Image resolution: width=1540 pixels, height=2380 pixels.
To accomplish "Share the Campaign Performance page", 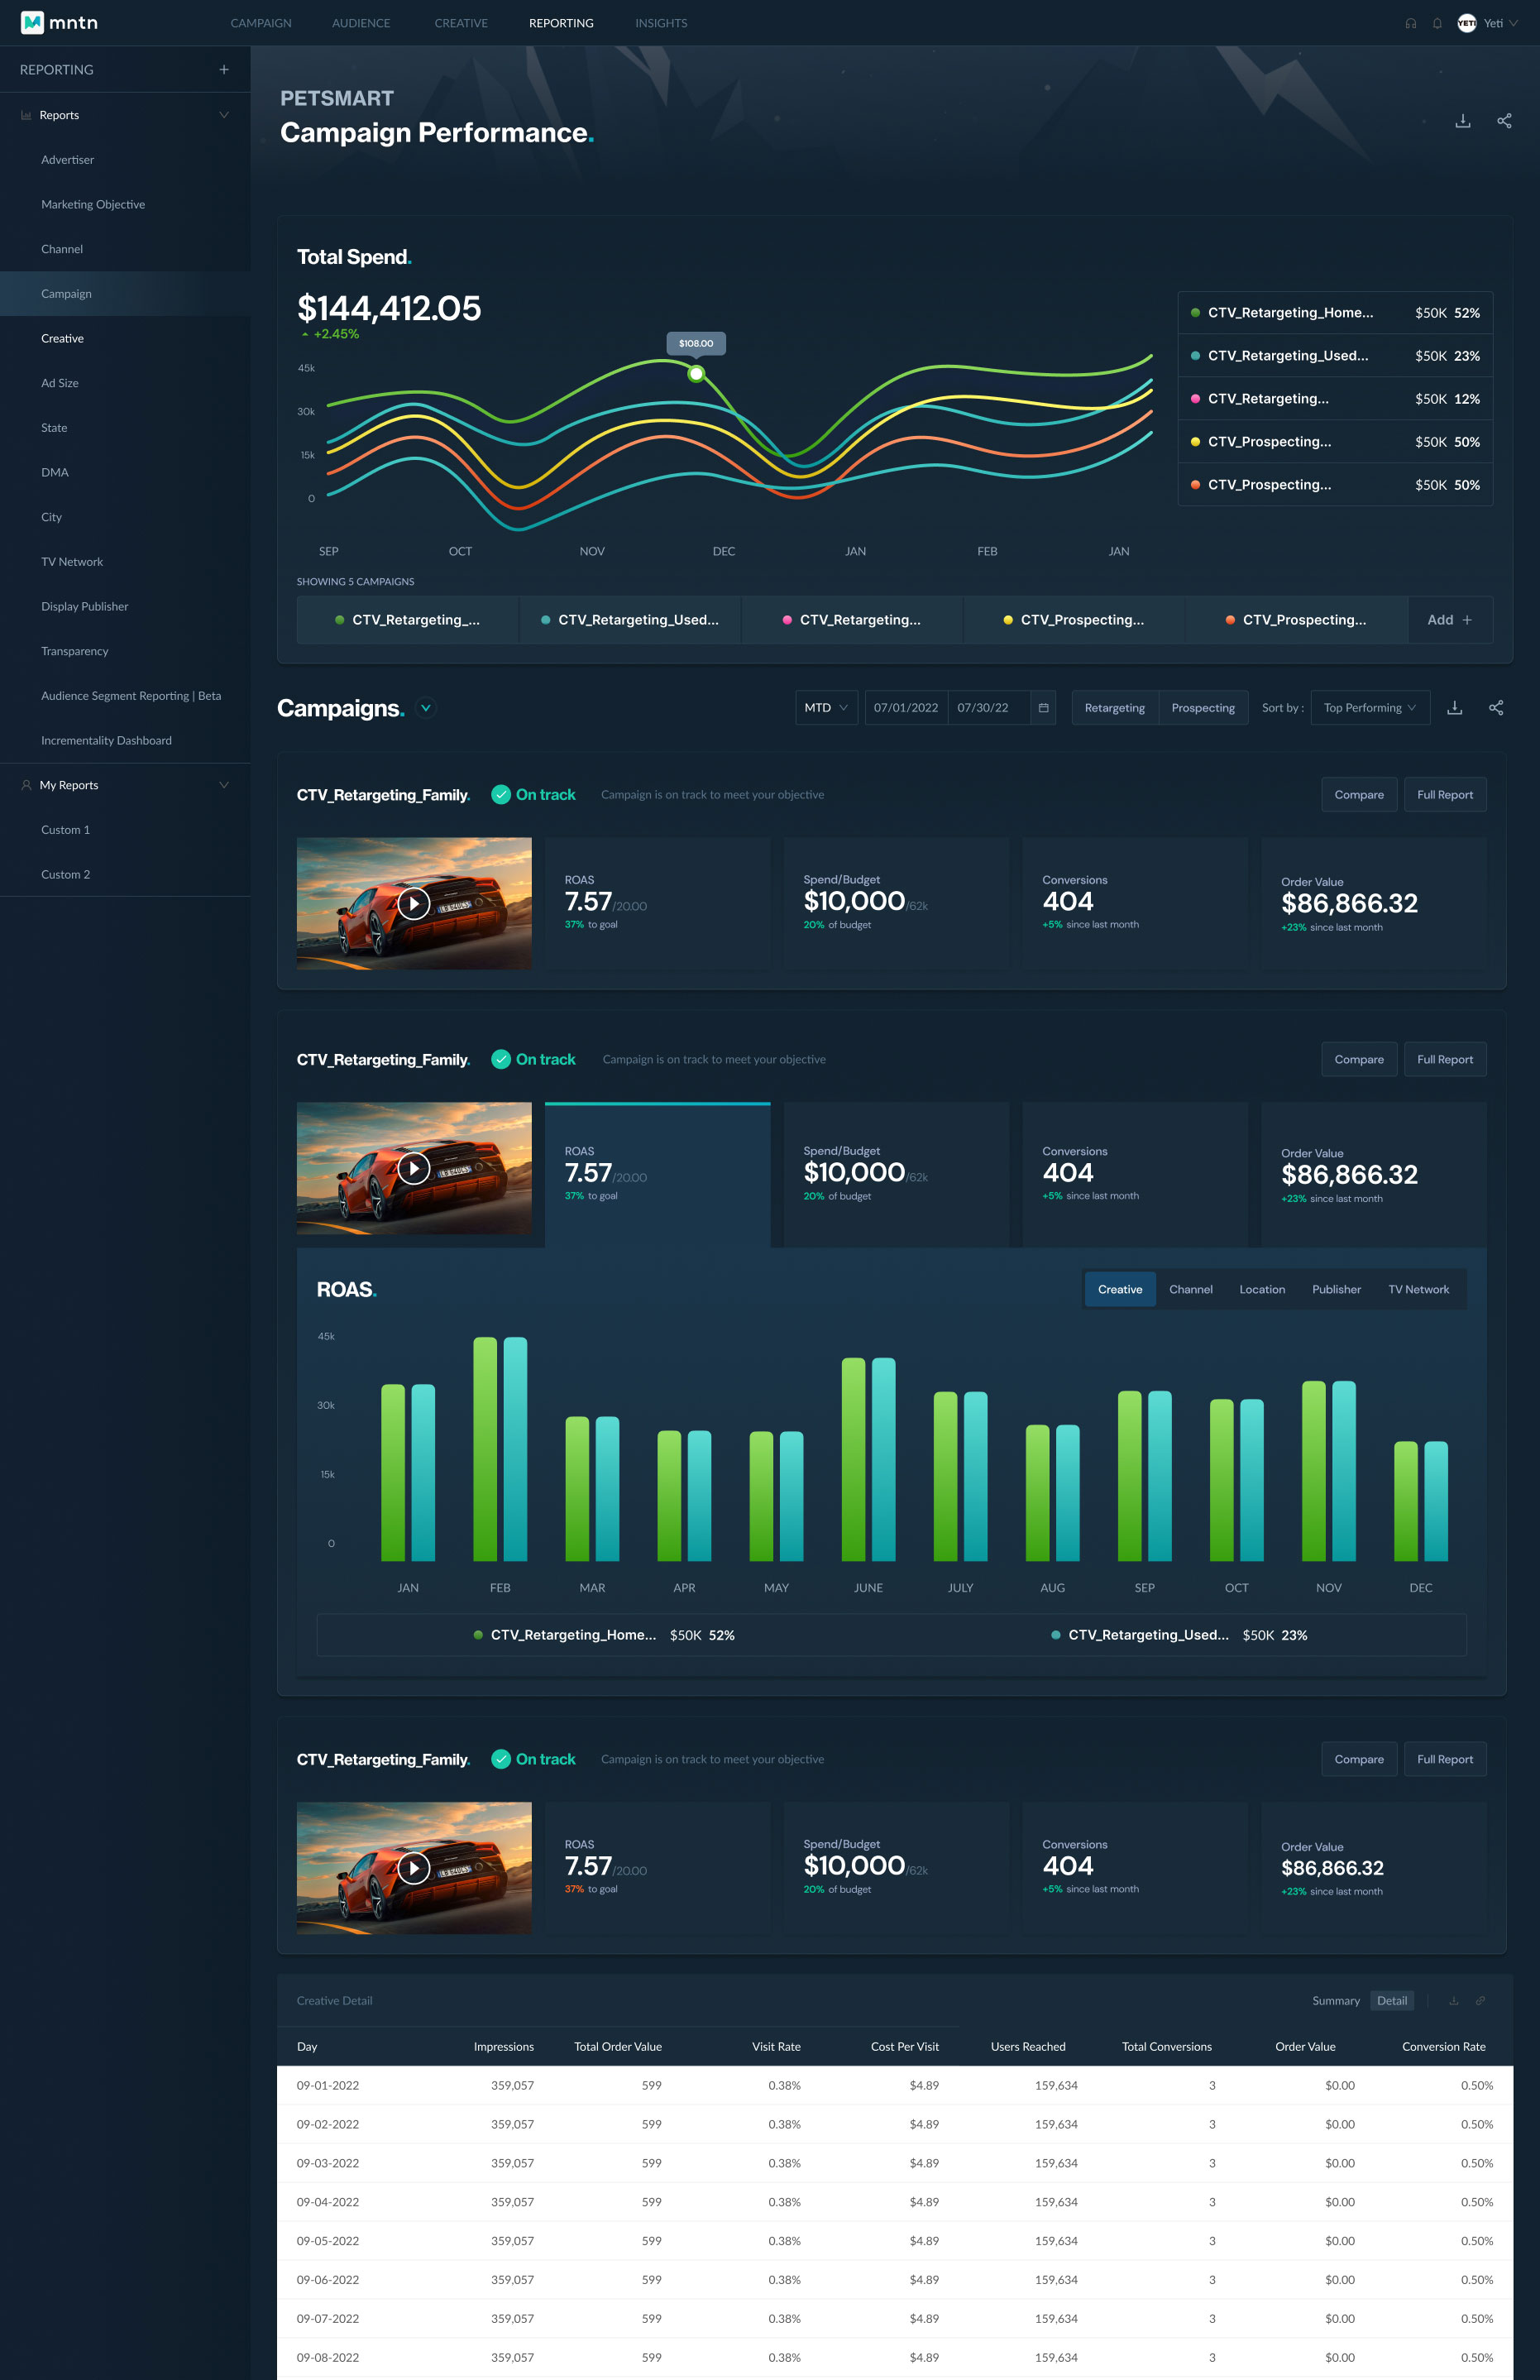I will point(1504,121).
